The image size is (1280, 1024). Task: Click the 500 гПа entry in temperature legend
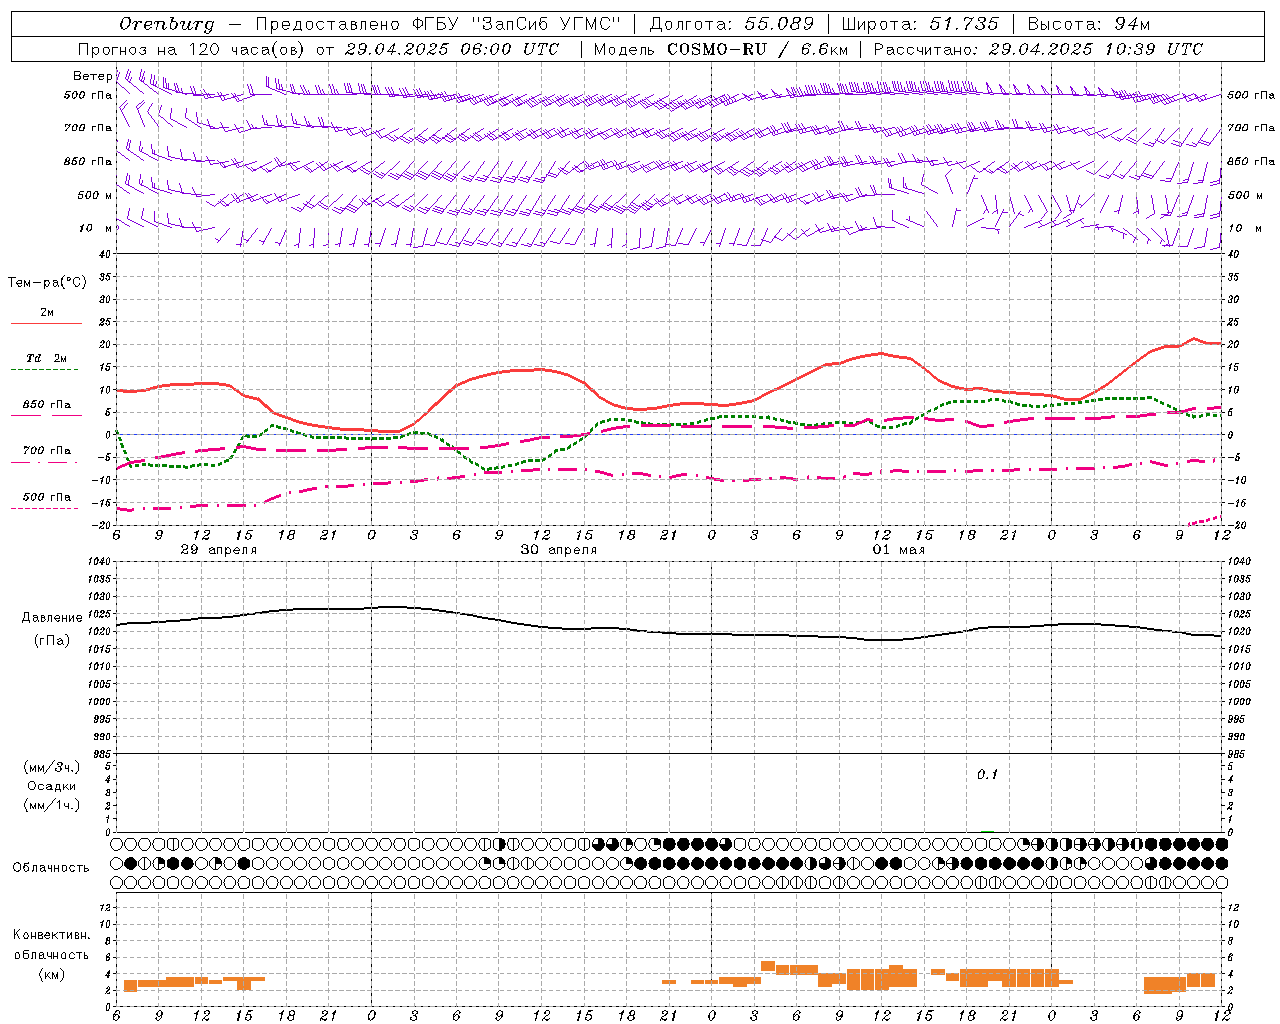click(x=46, y=496)
